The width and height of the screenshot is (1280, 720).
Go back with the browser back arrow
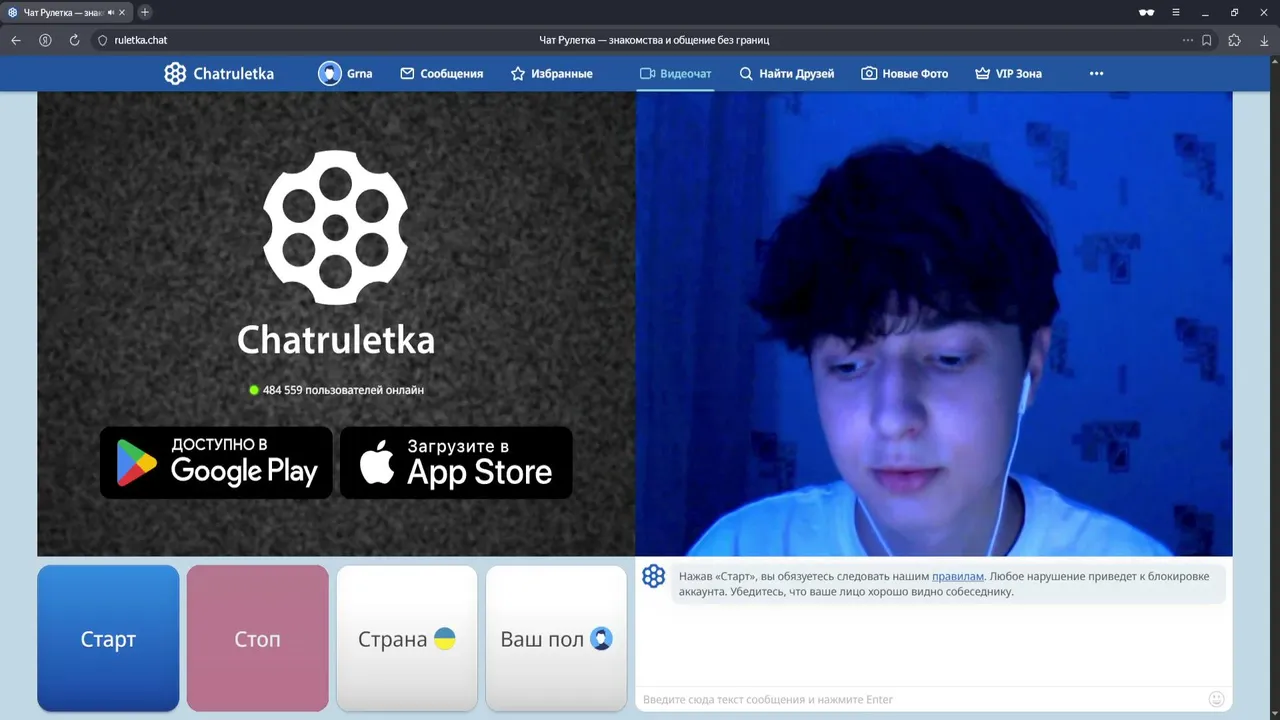[15, 40]
